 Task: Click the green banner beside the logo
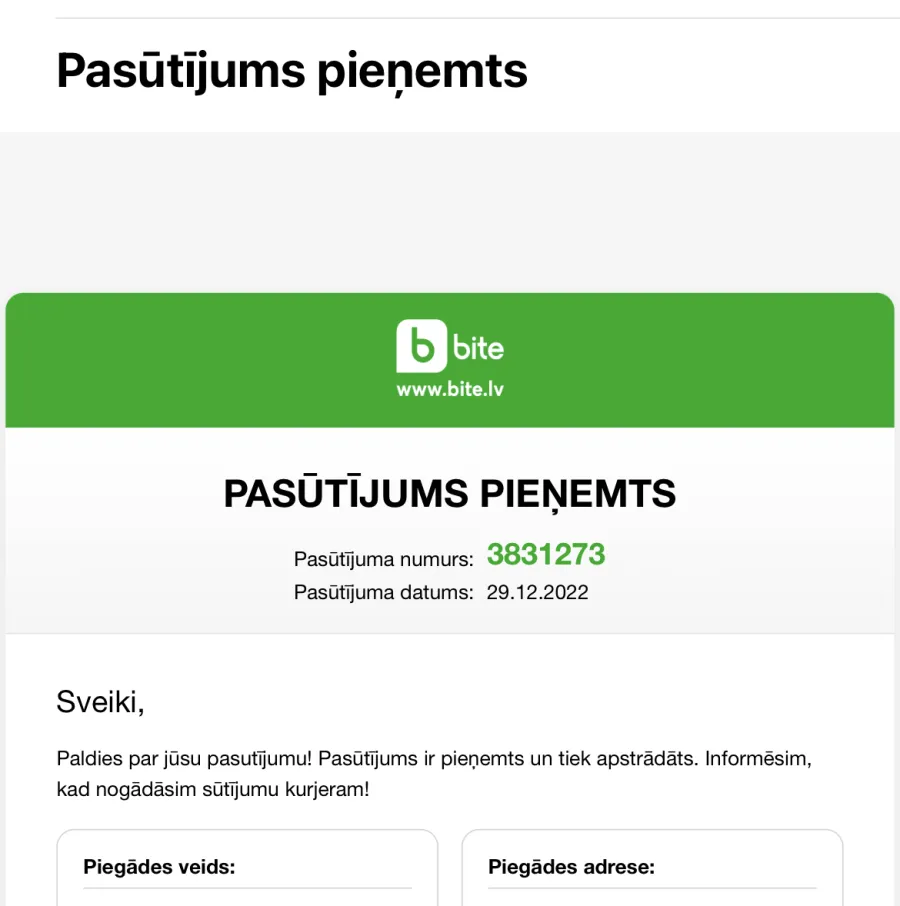pyautogui.click(x=693, y=360)
